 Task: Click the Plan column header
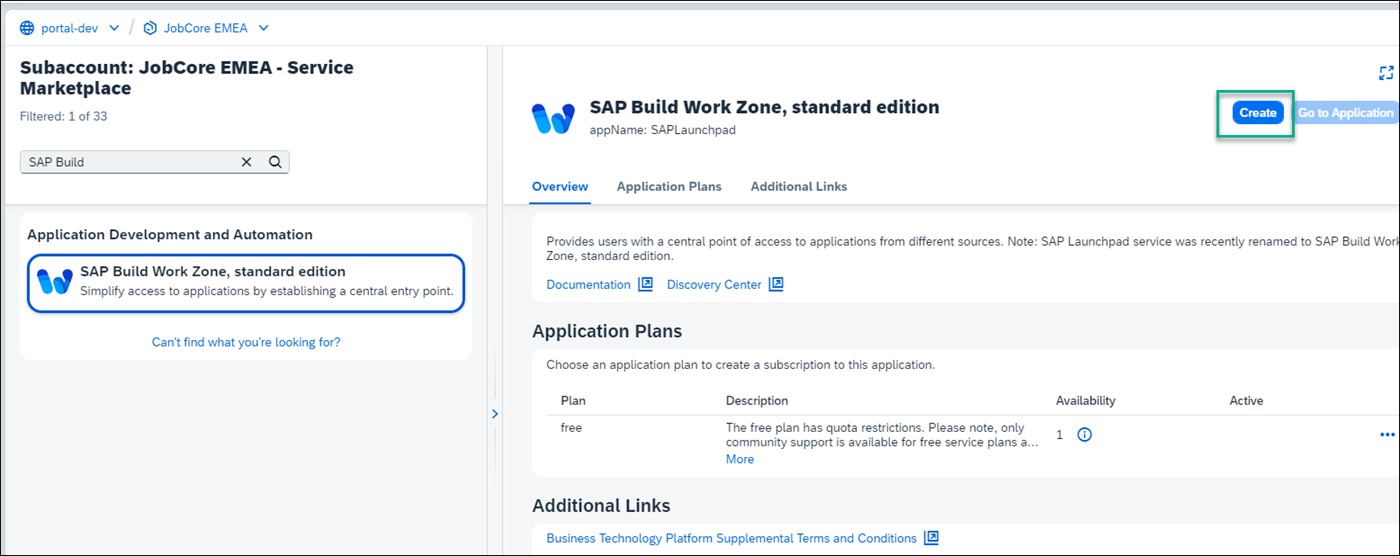(x=573, y=400)
